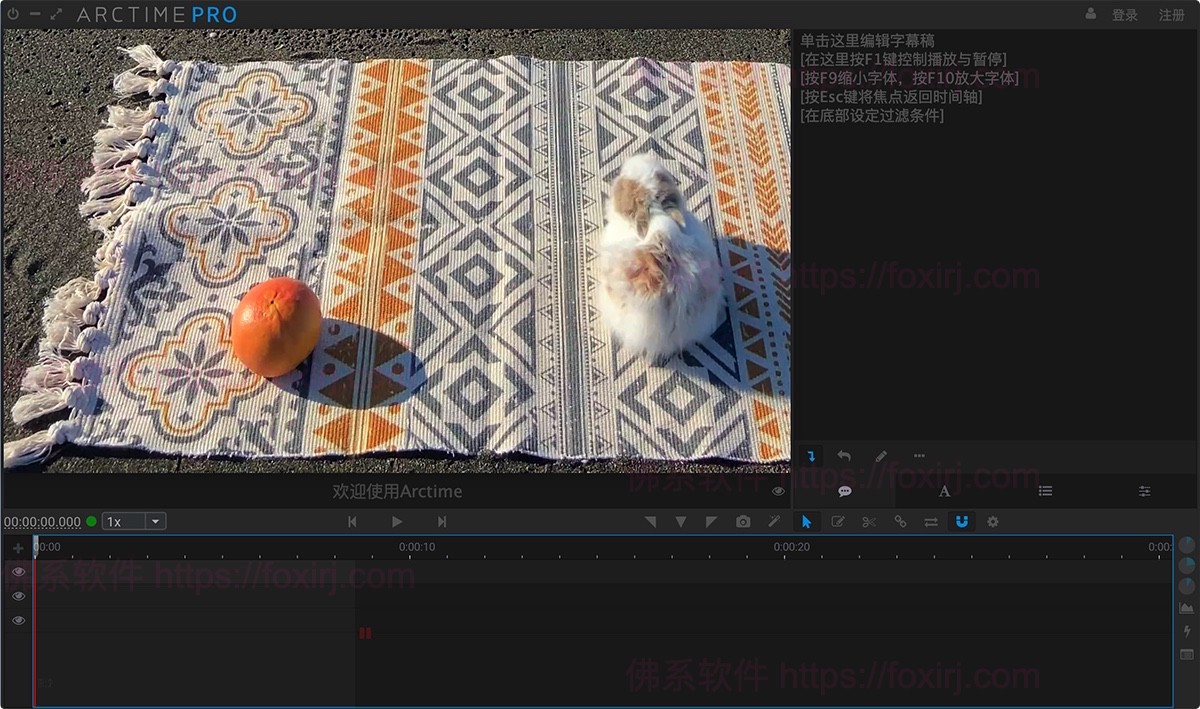Click the speech bubble subtitle icon
This screenshot has height=709, width=1200.
click(x=844, y=491)
